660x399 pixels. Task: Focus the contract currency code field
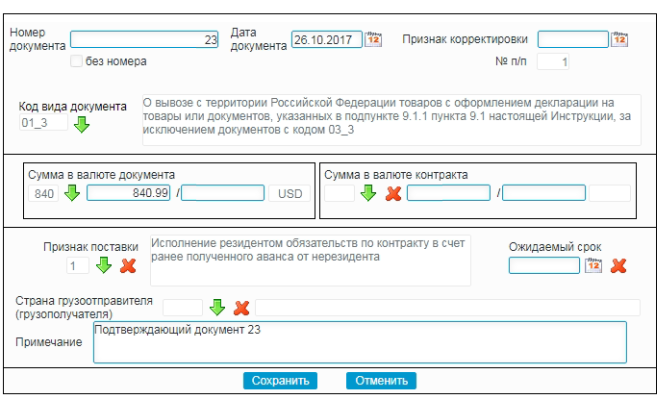point(339,194)
